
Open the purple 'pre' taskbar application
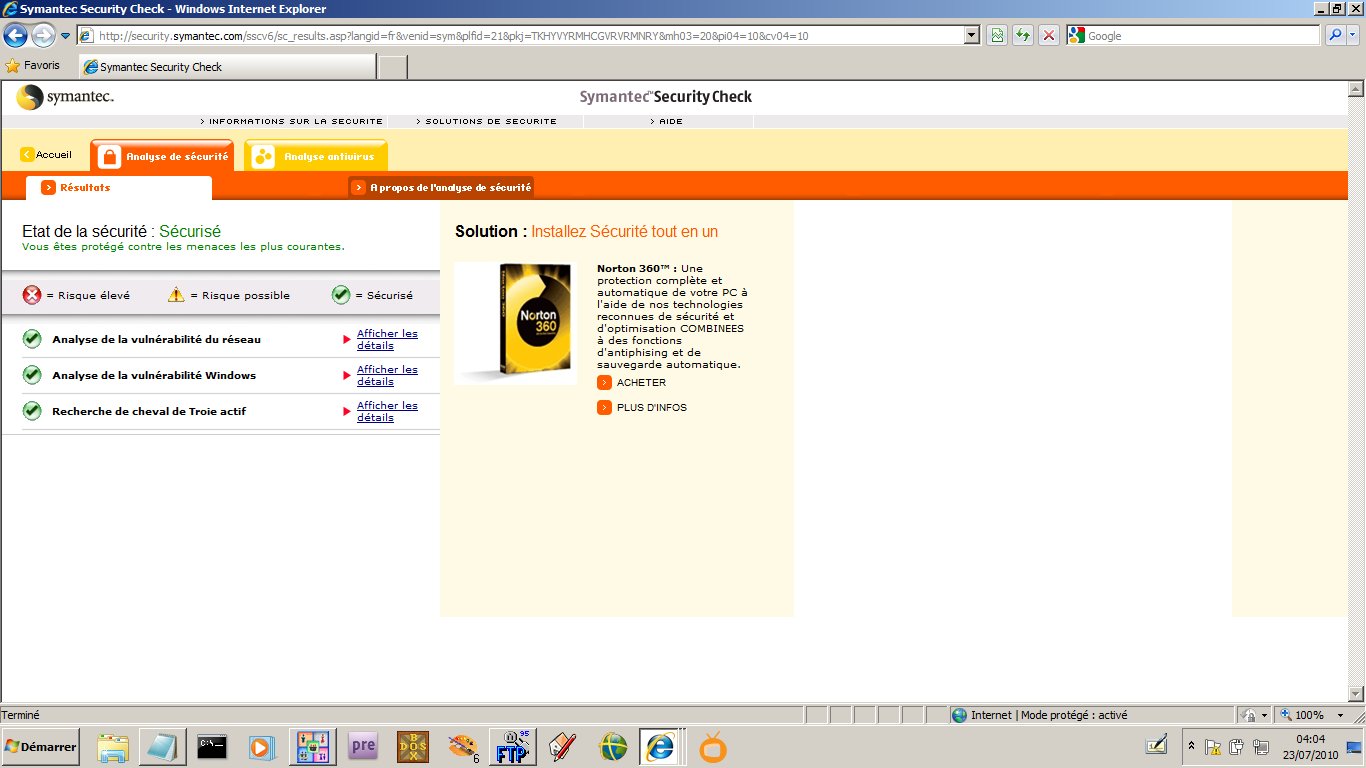(363, 747)
